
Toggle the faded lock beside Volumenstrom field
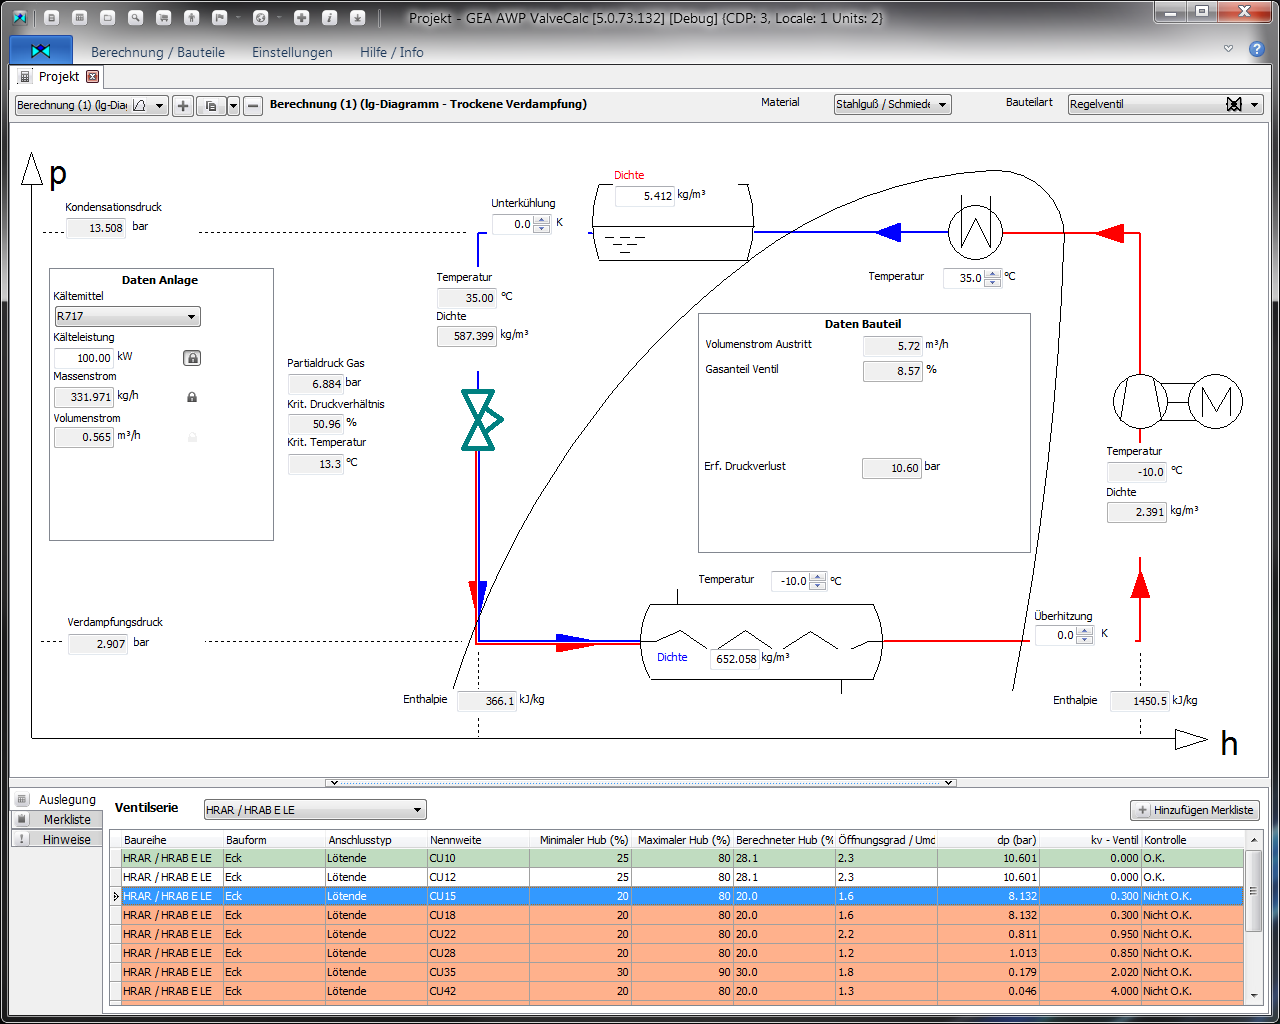coord(192,437)
